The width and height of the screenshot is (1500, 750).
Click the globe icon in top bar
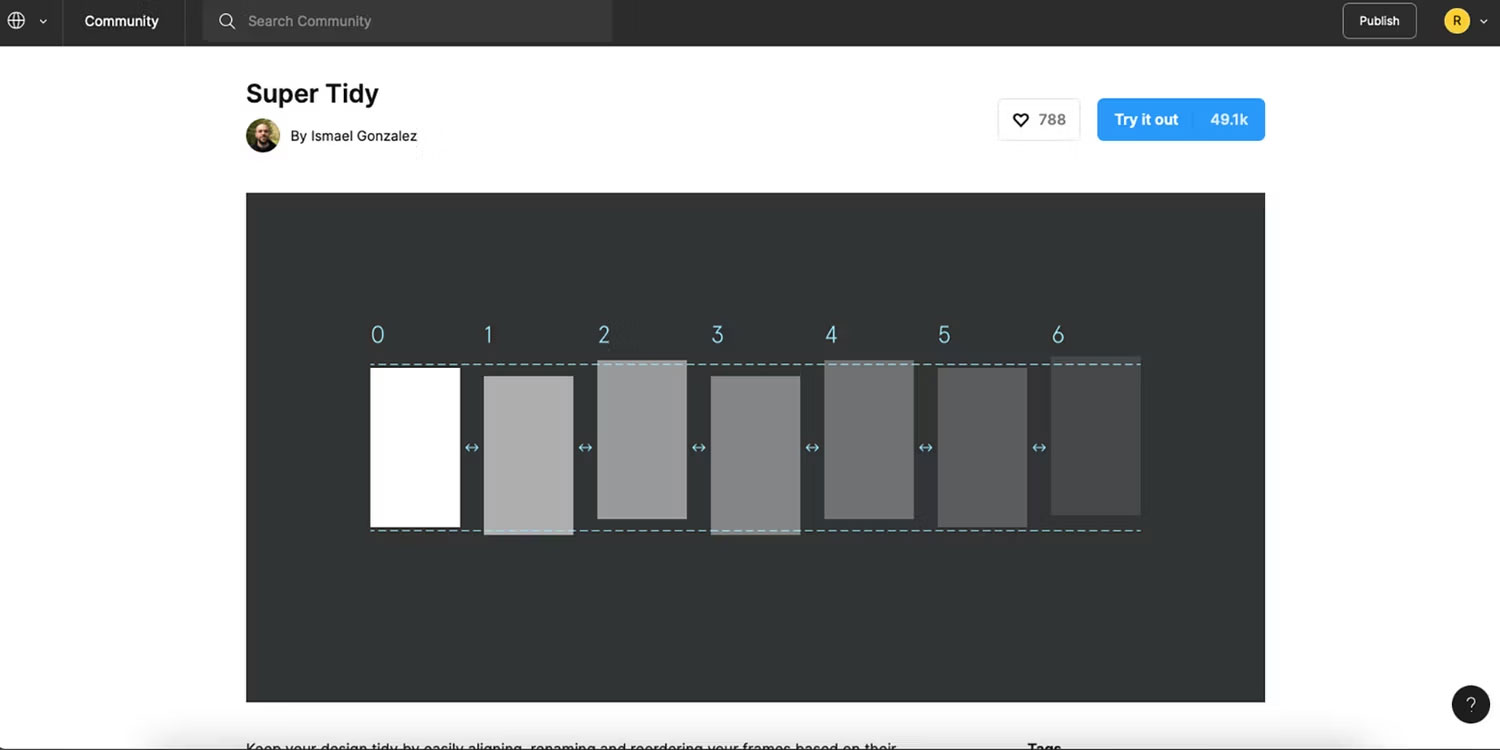16,20
